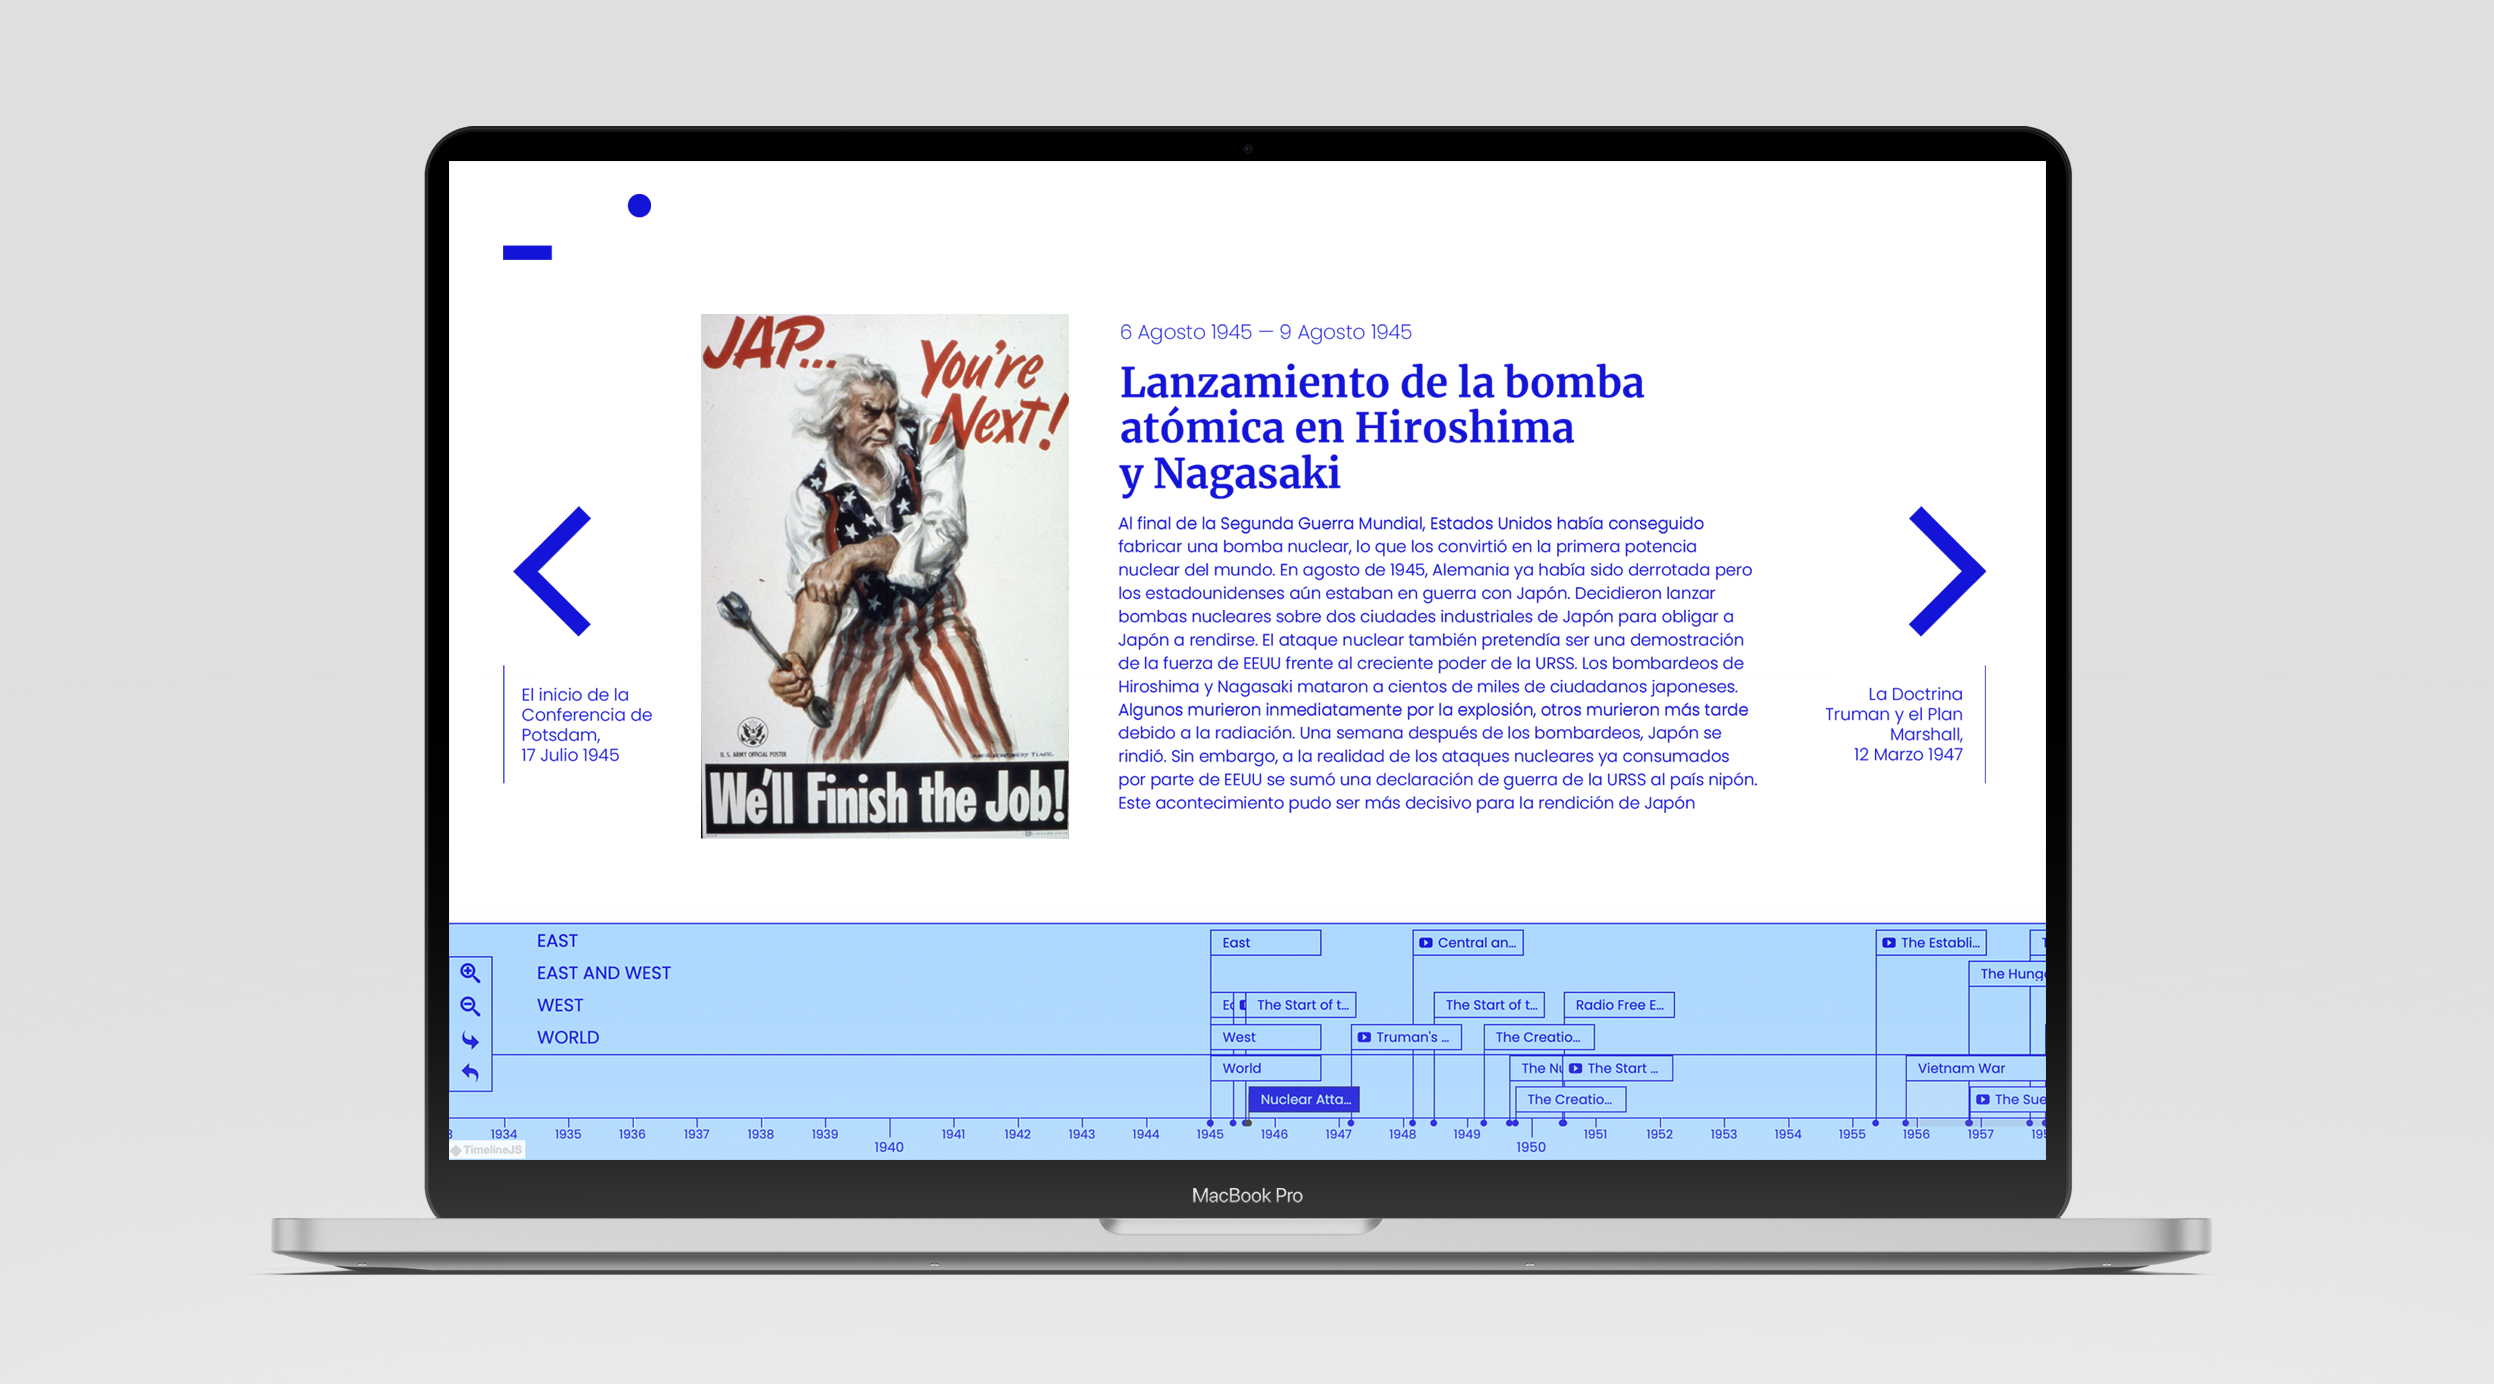The image size is (2494, 1384).
Task: Open the The Establi... timeline event
Action: (1931, 943)
